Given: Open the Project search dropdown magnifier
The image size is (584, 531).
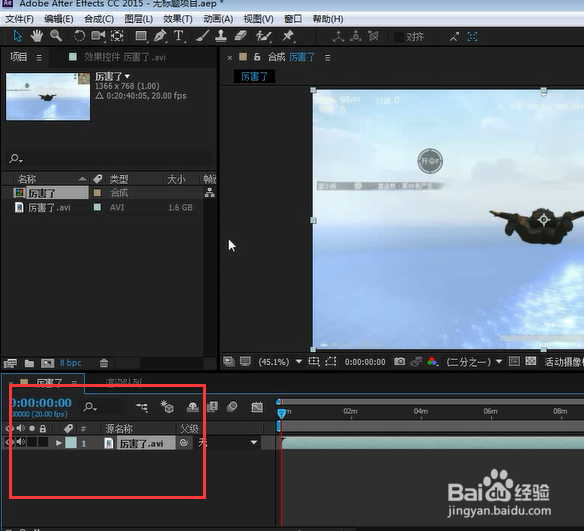Looking at the screenshot, I should pyautogui.click(x=16, y=159).
